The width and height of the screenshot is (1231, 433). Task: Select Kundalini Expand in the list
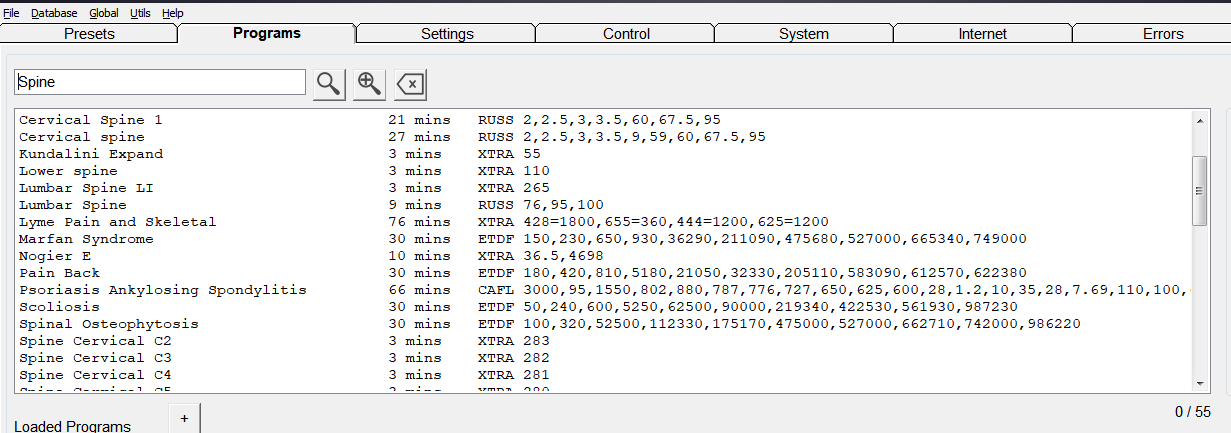604,154
